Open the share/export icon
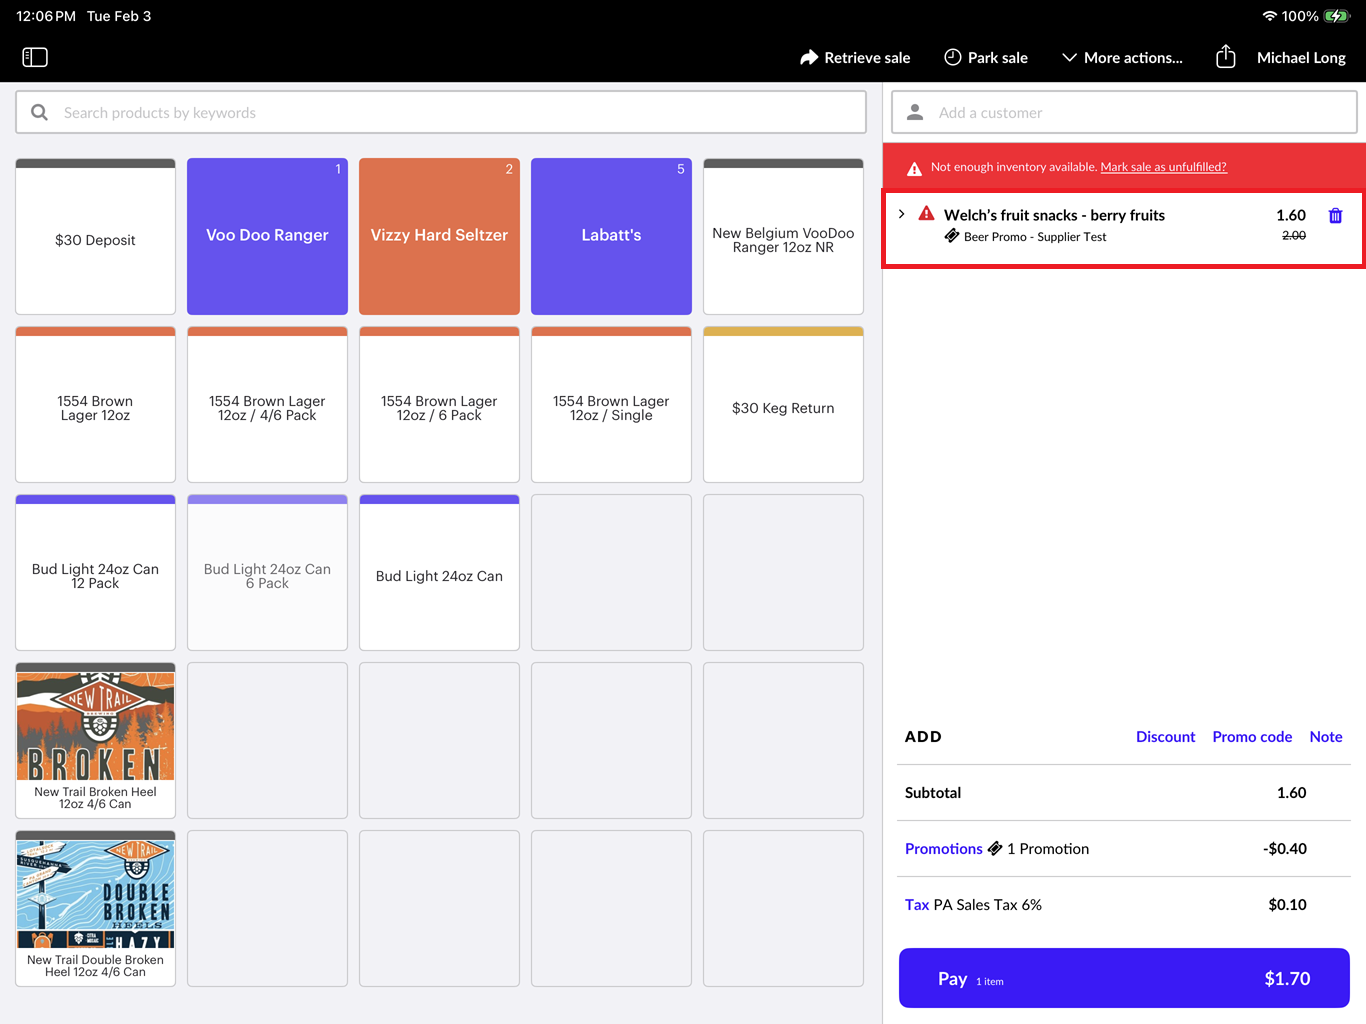 click(x=1226, y=57)
